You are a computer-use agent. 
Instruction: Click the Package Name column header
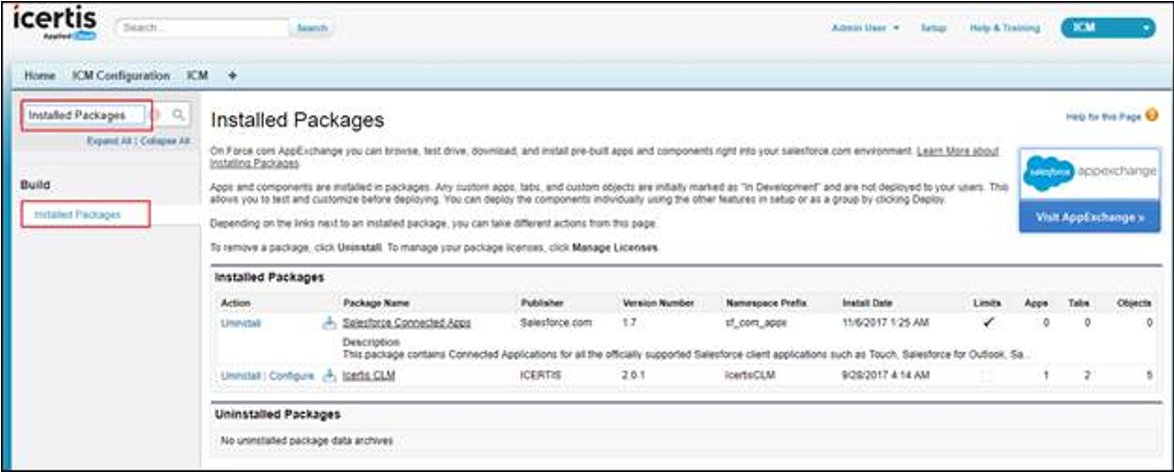376,303
